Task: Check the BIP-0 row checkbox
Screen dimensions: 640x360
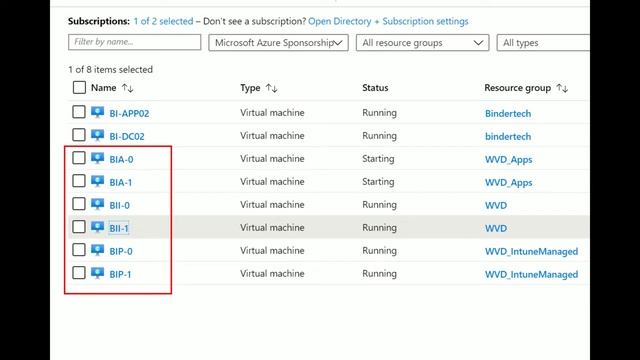Action: 79,250
